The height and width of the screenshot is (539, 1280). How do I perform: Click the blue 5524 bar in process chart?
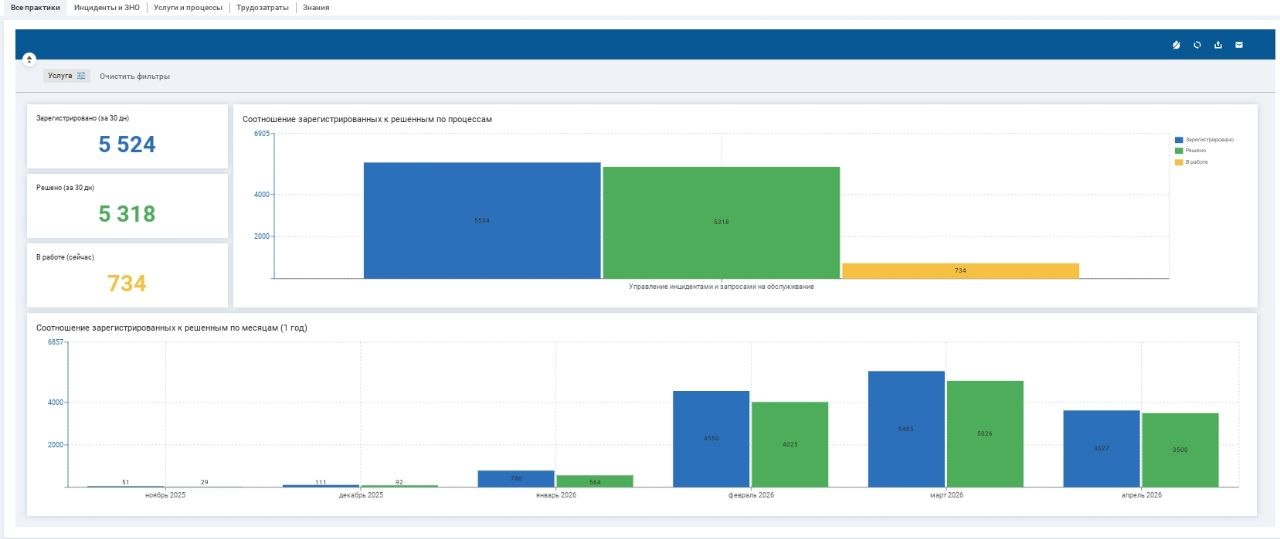point(482,220)
